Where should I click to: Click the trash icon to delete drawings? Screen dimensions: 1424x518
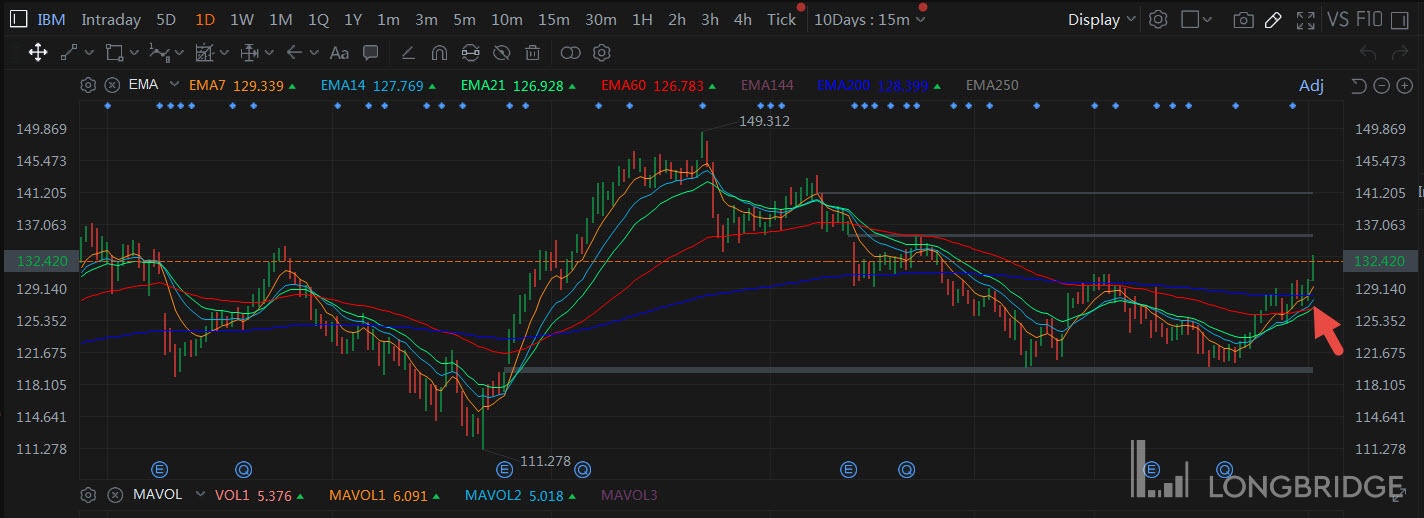point(533,53)
